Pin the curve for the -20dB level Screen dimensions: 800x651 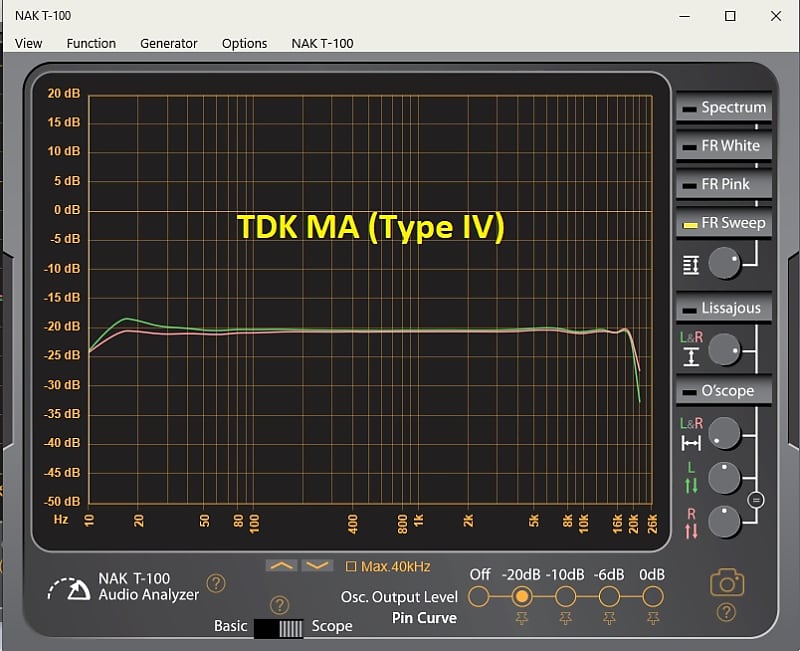[521, 618]
